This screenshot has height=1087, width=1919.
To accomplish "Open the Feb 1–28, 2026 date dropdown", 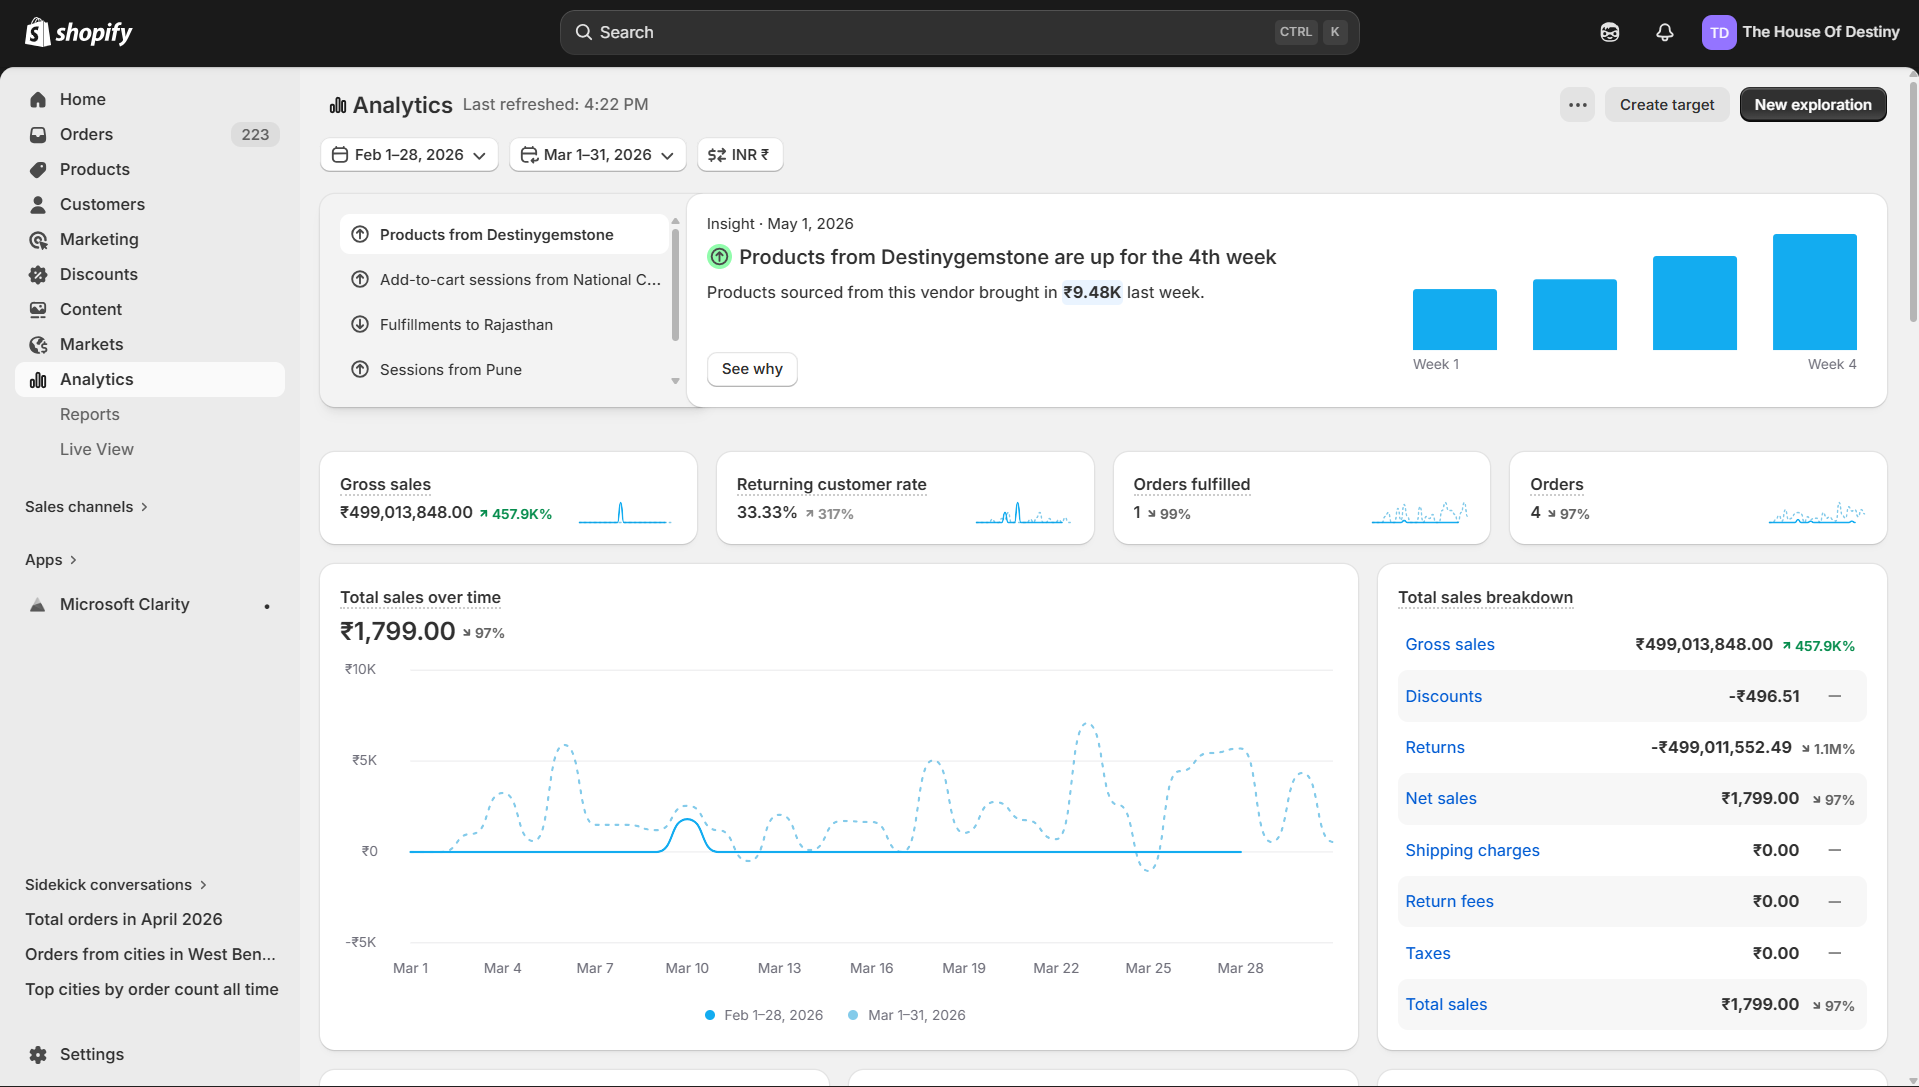I will tap(409, 155).
